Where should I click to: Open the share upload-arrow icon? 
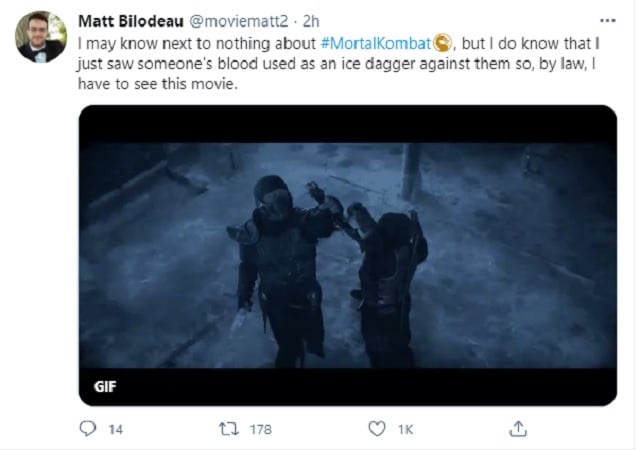pyautogui.click(x=518, y=429)
